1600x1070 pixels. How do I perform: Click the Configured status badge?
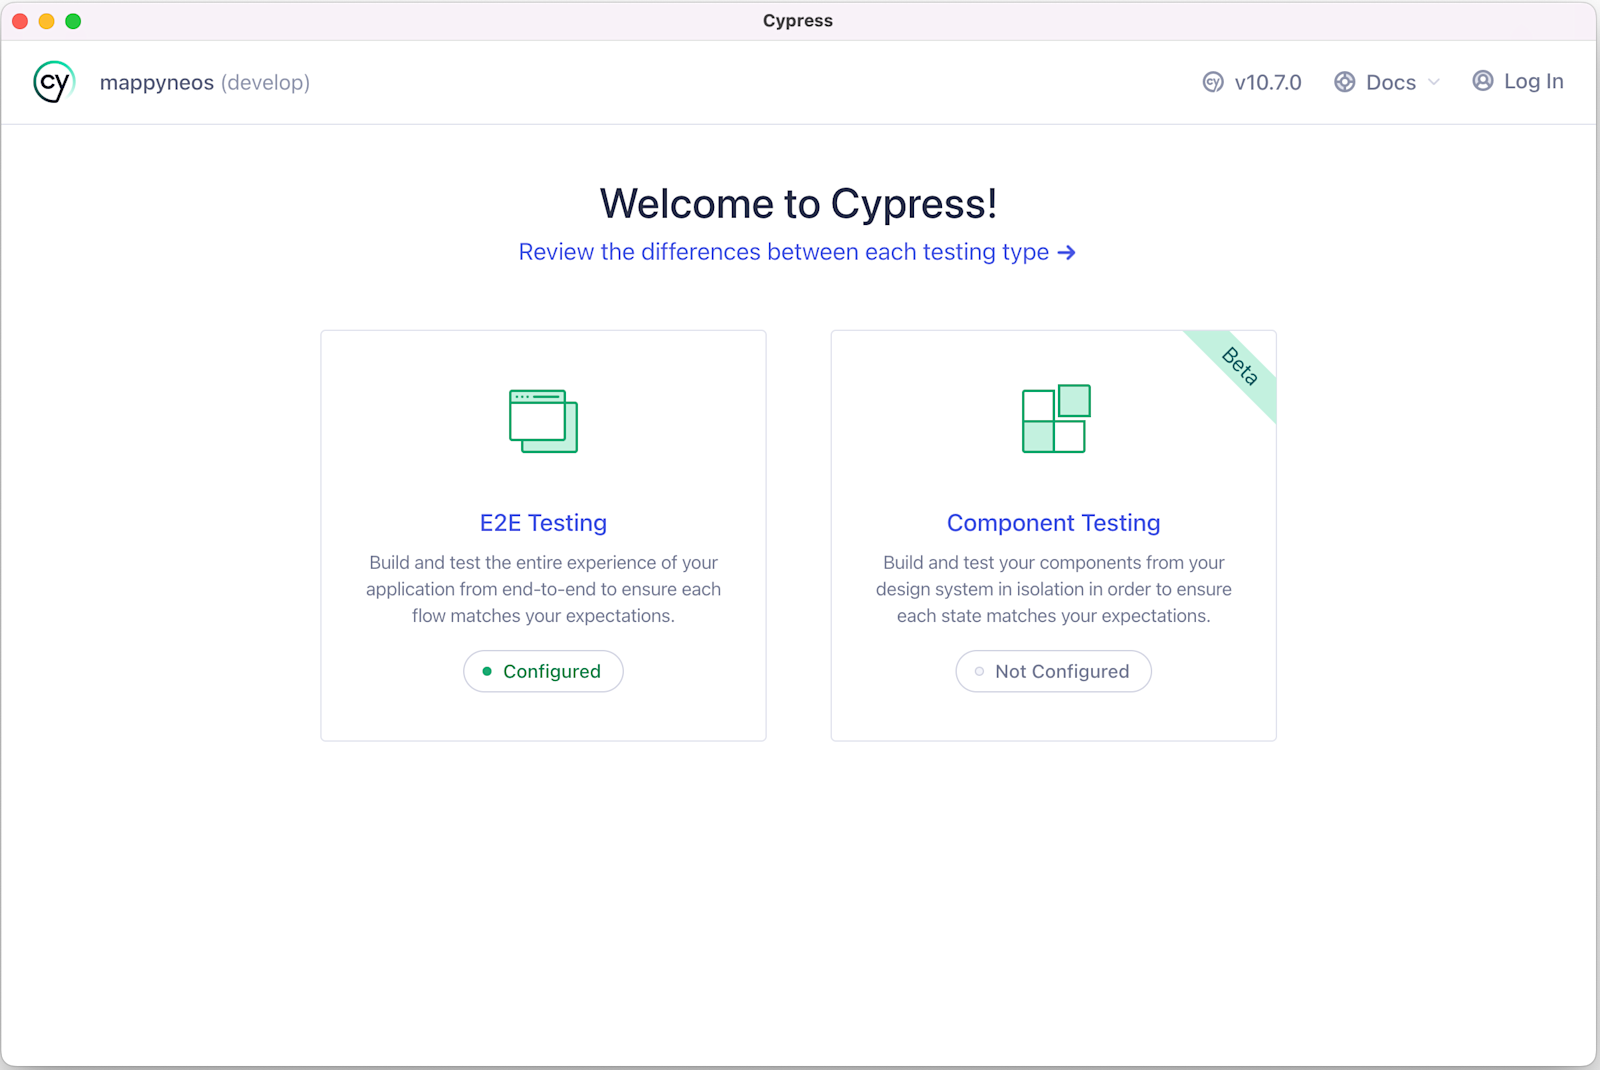click(x=543, y=671)
